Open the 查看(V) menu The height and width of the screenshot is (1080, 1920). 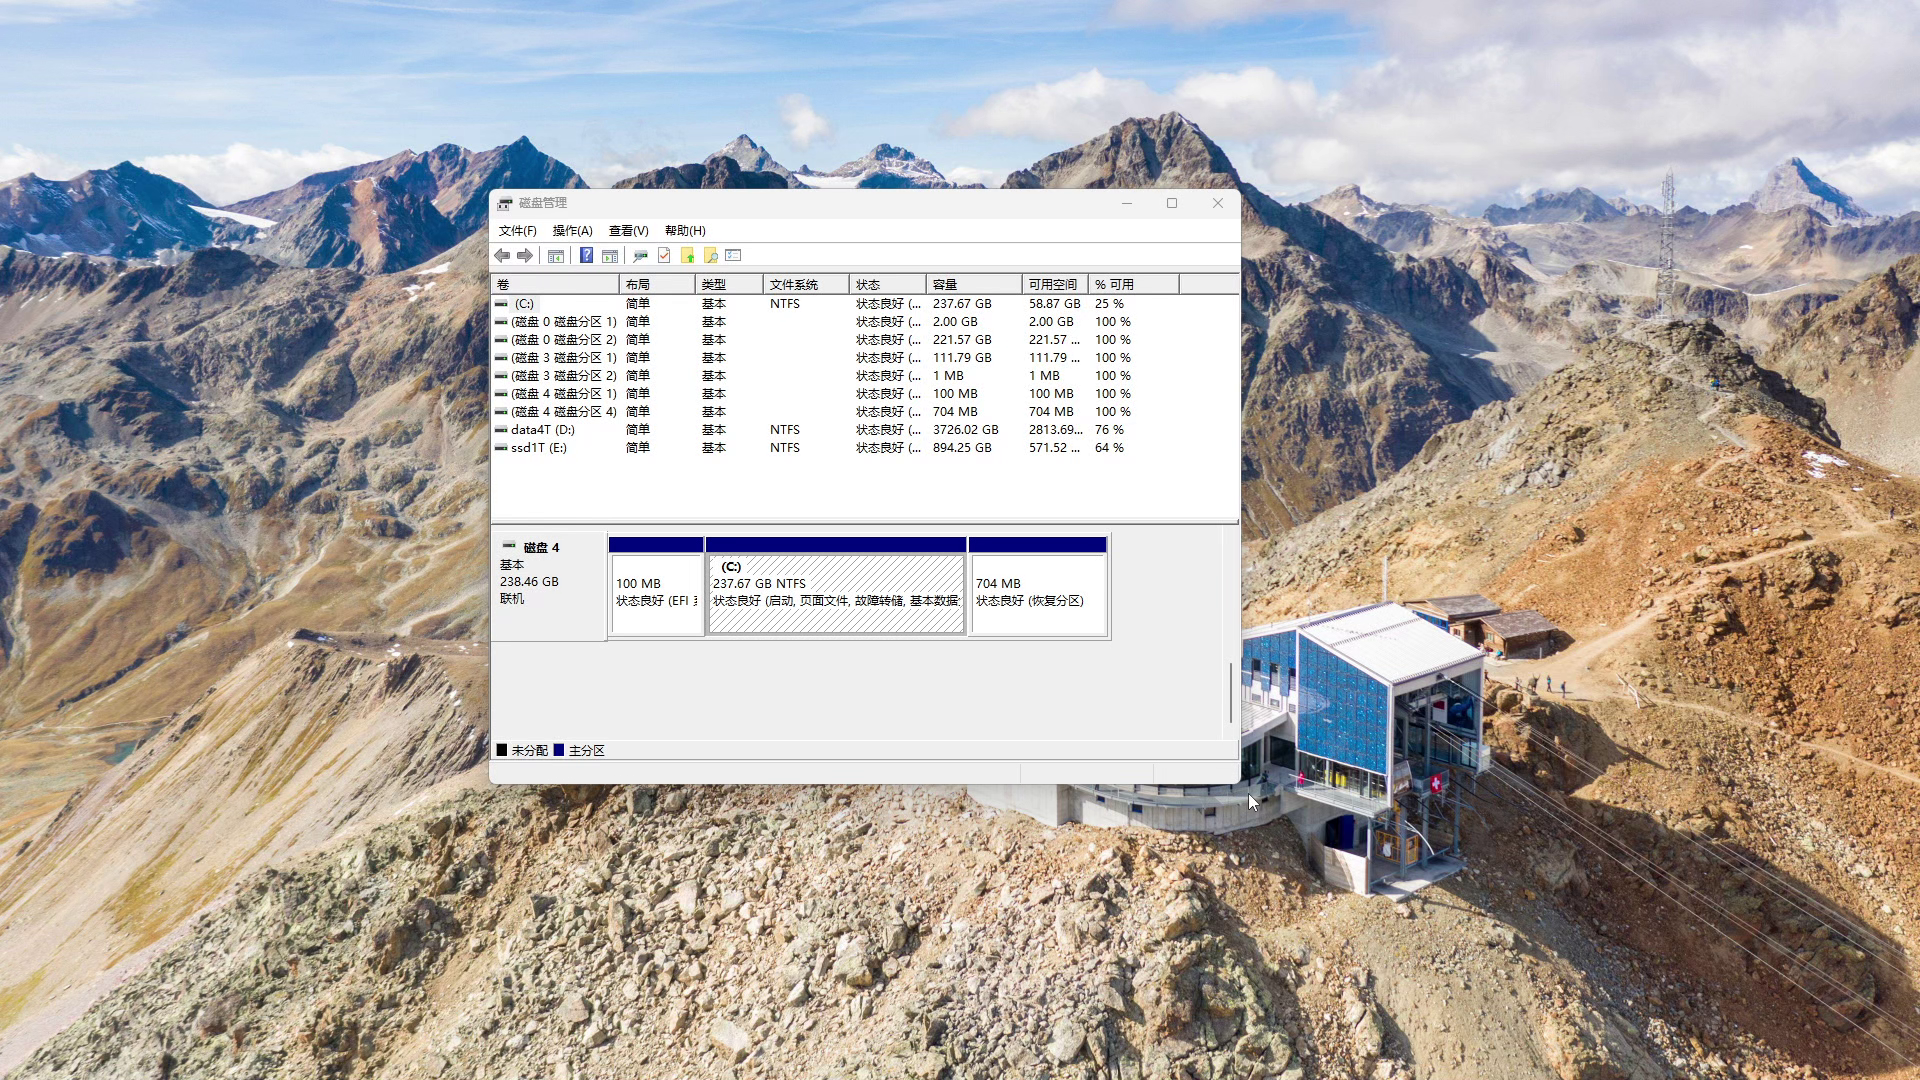(x=628, y=230)
